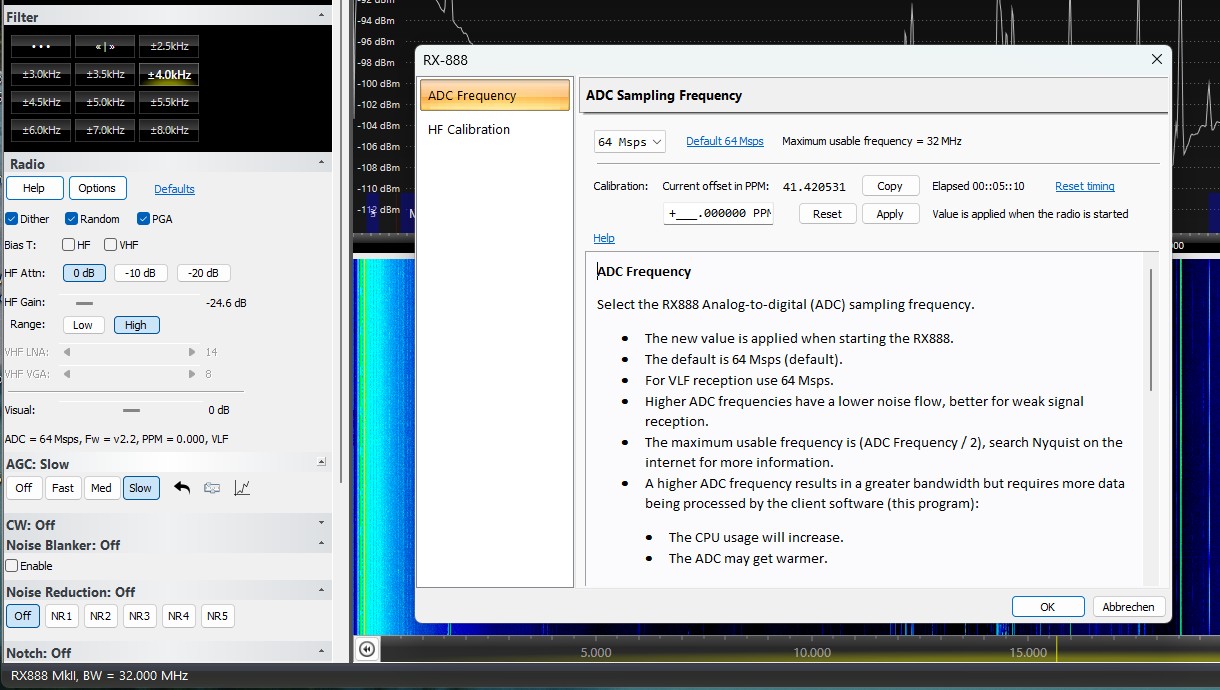Click the VHF VGA right arrow

coord(192,374)
